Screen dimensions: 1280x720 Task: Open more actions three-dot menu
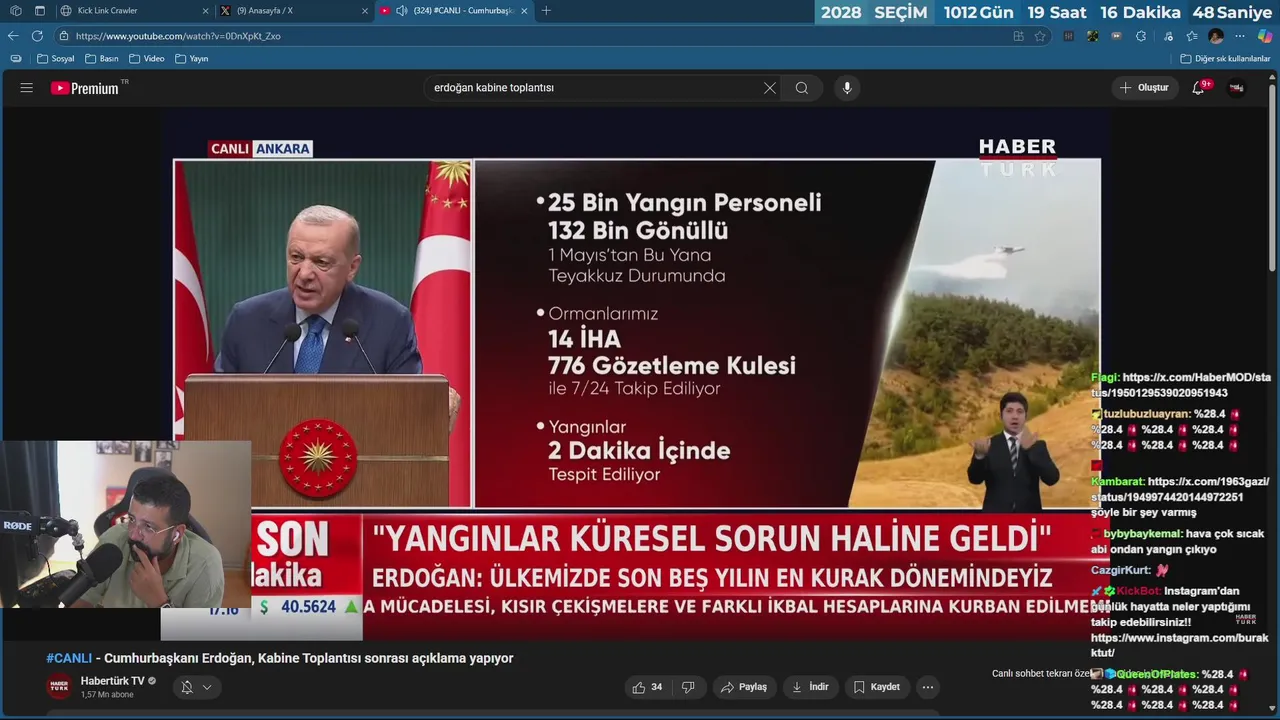(928, 687)
